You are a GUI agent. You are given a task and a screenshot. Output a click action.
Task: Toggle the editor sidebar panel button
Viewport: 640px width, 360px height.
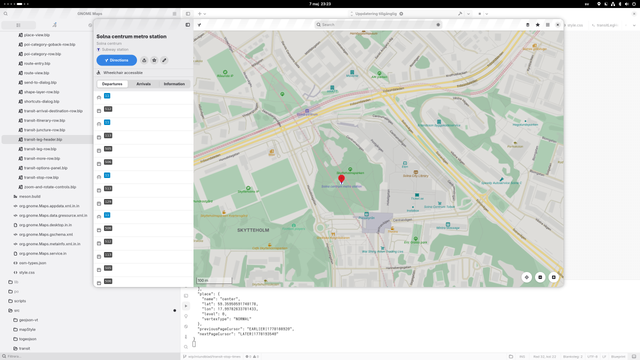188,14
